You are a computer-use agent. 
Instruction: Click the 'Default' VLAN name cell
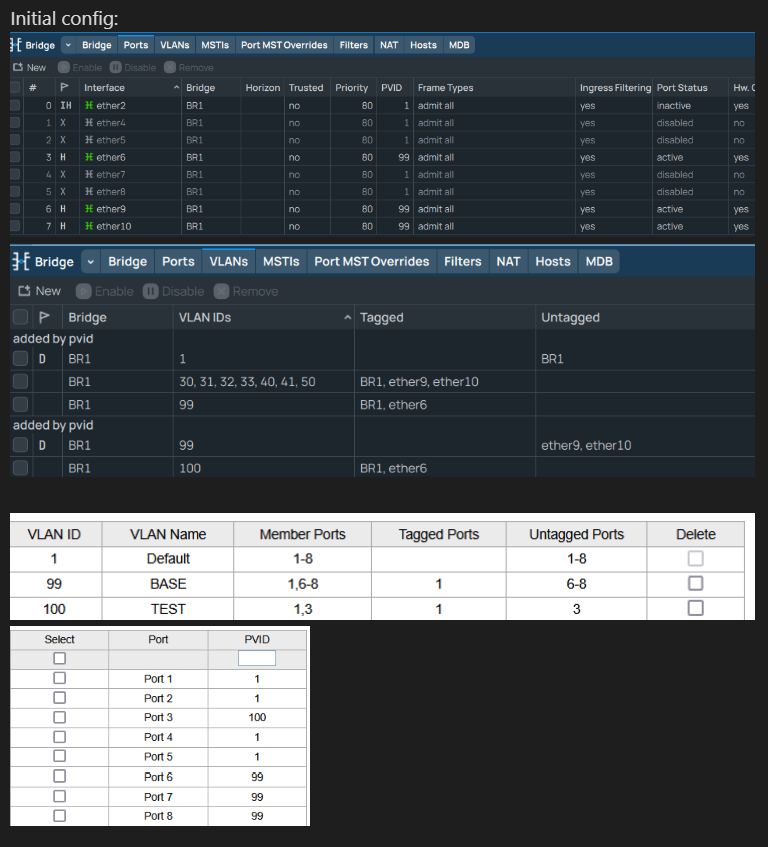point(168,559)
